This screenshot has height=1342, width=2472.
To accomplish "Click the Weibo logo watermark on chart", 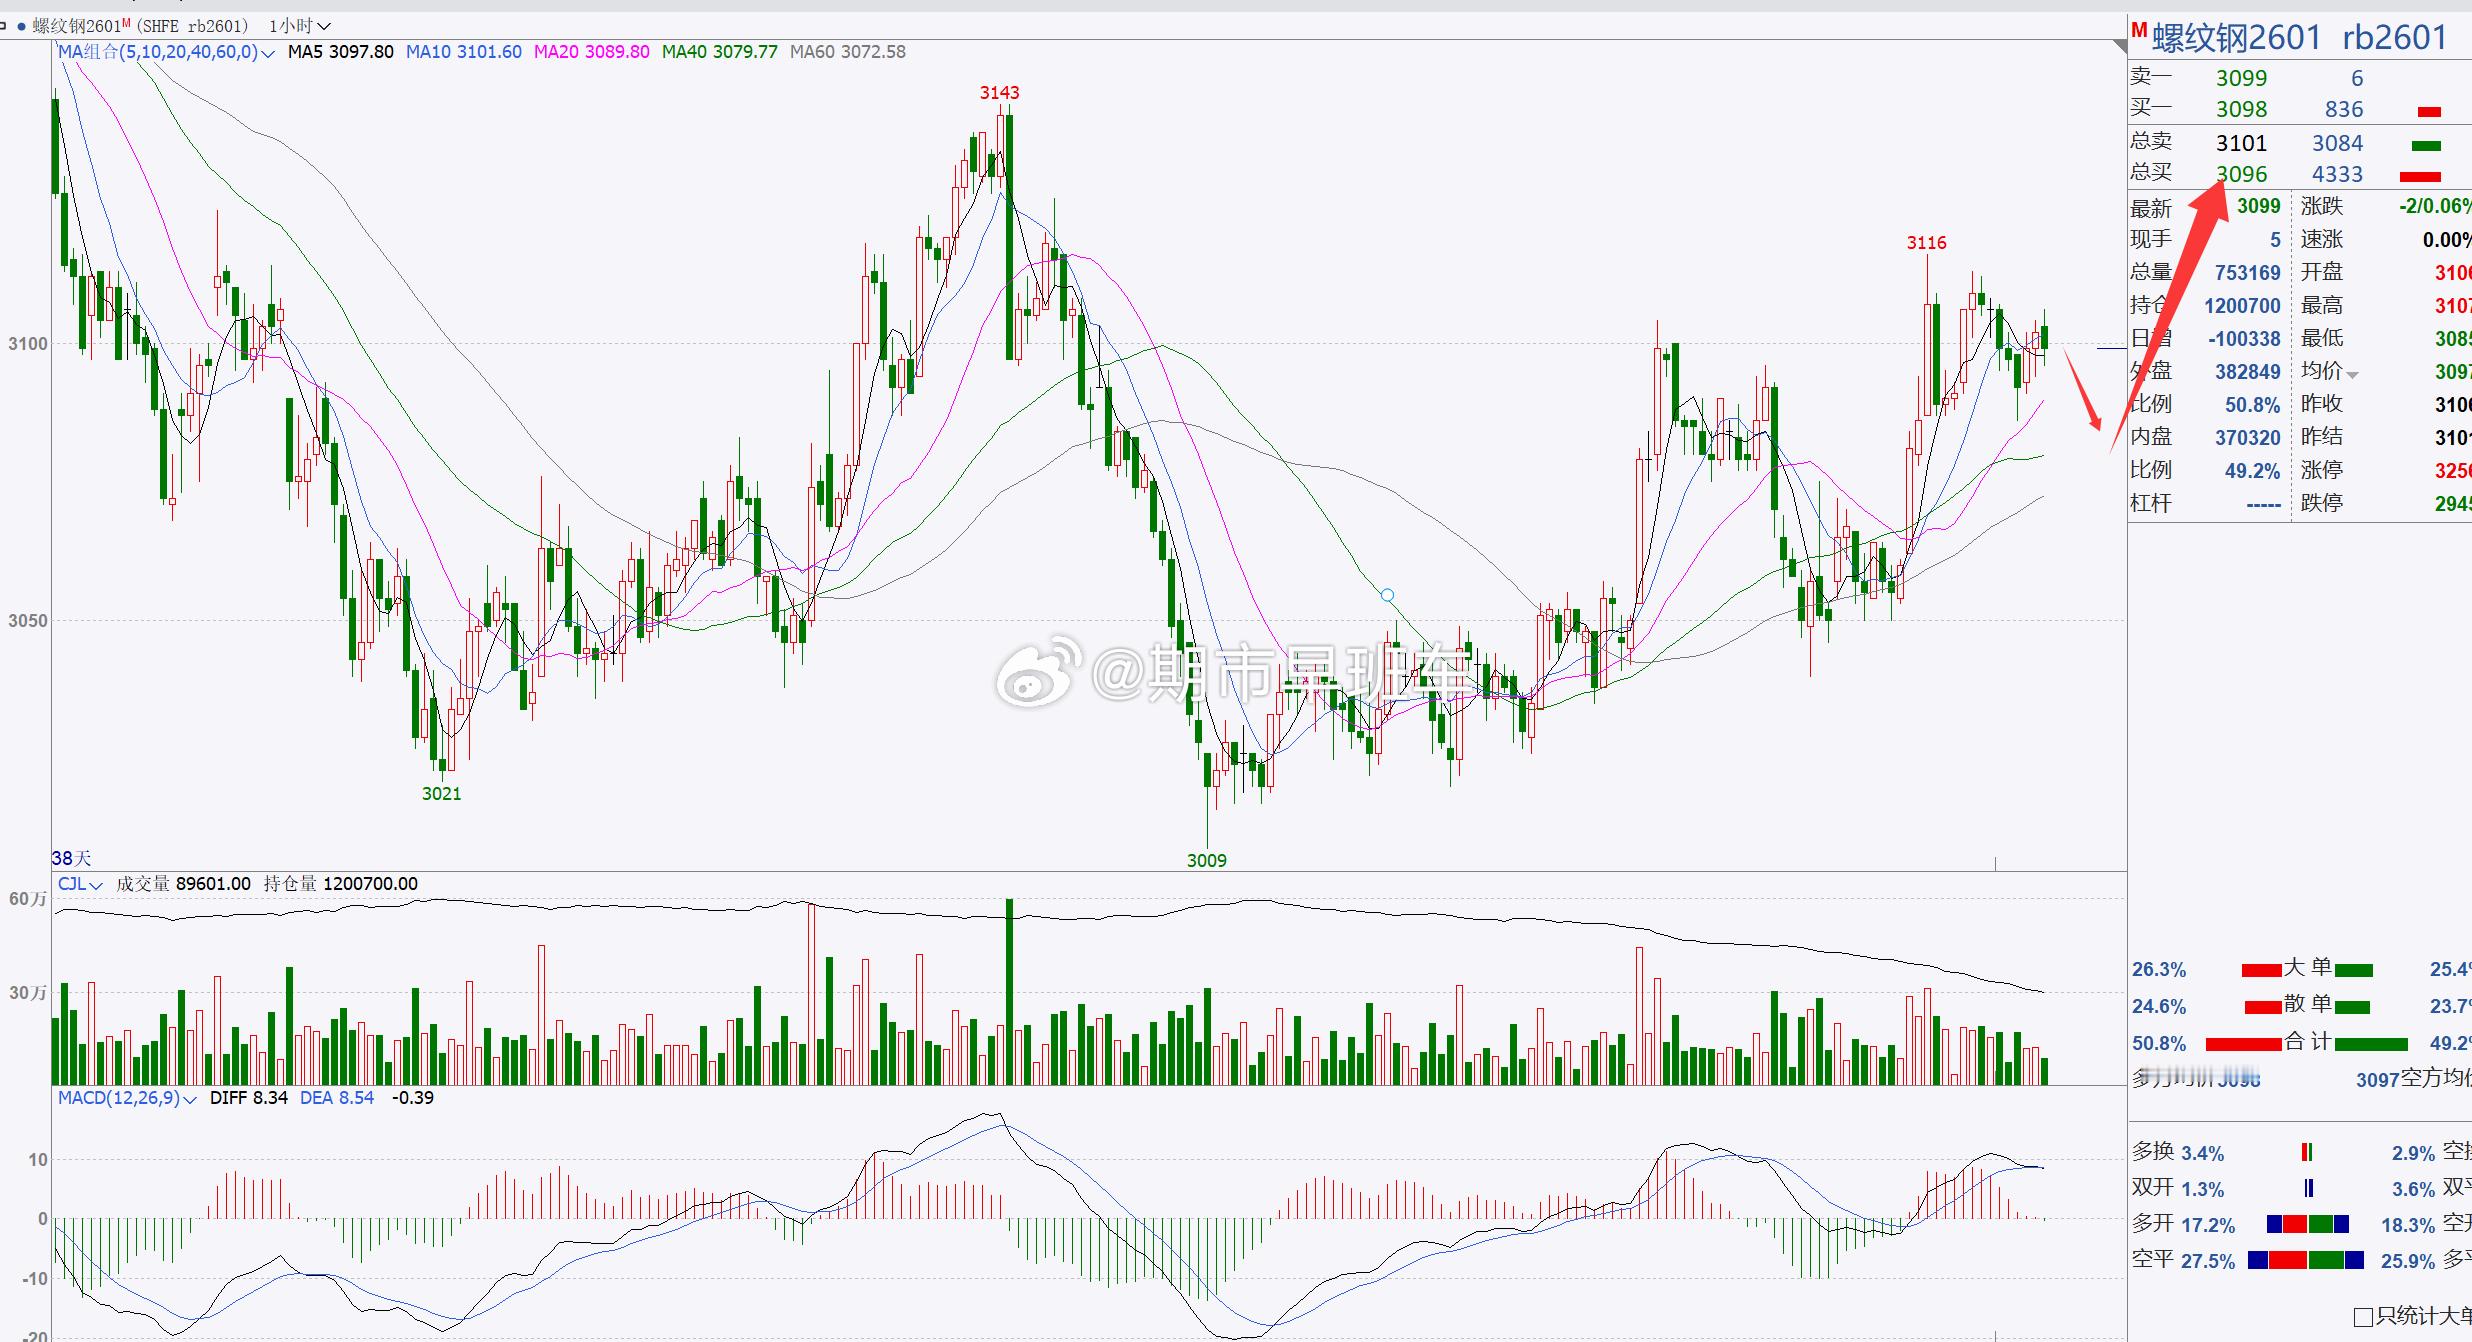I will (x=1036, y=673).
